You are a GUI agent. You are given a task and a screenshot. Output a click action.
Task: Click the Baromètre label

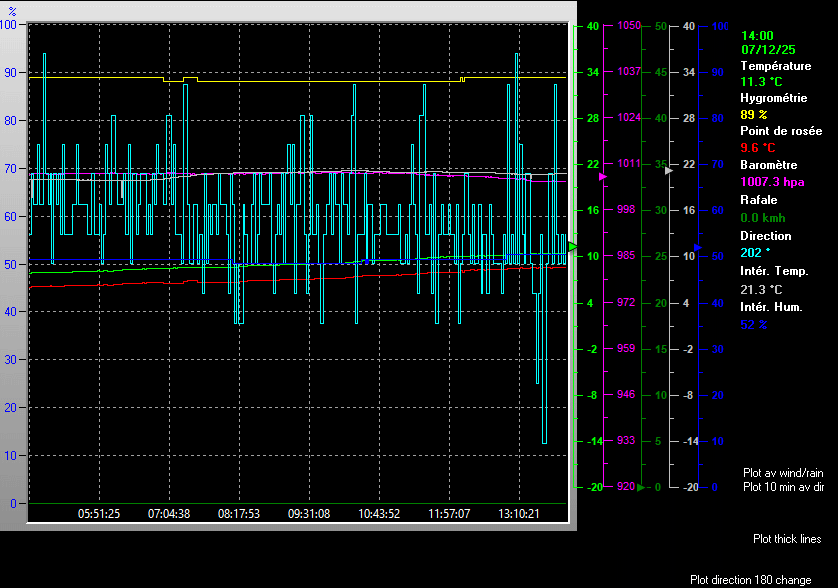point(768,165)
